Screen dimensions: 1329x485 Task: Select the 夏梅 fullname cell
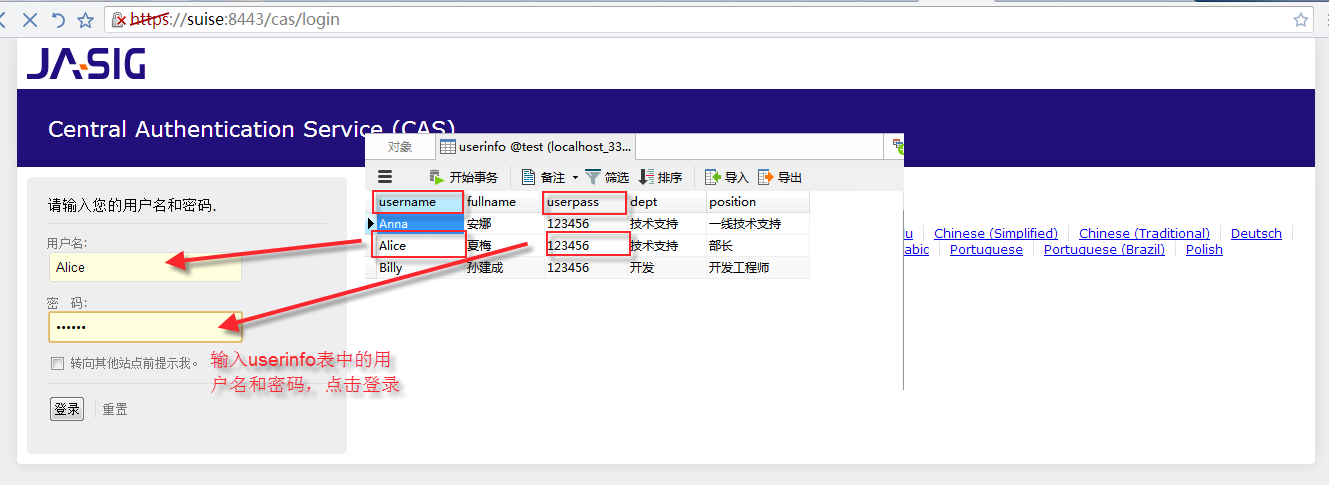(504, 245)
